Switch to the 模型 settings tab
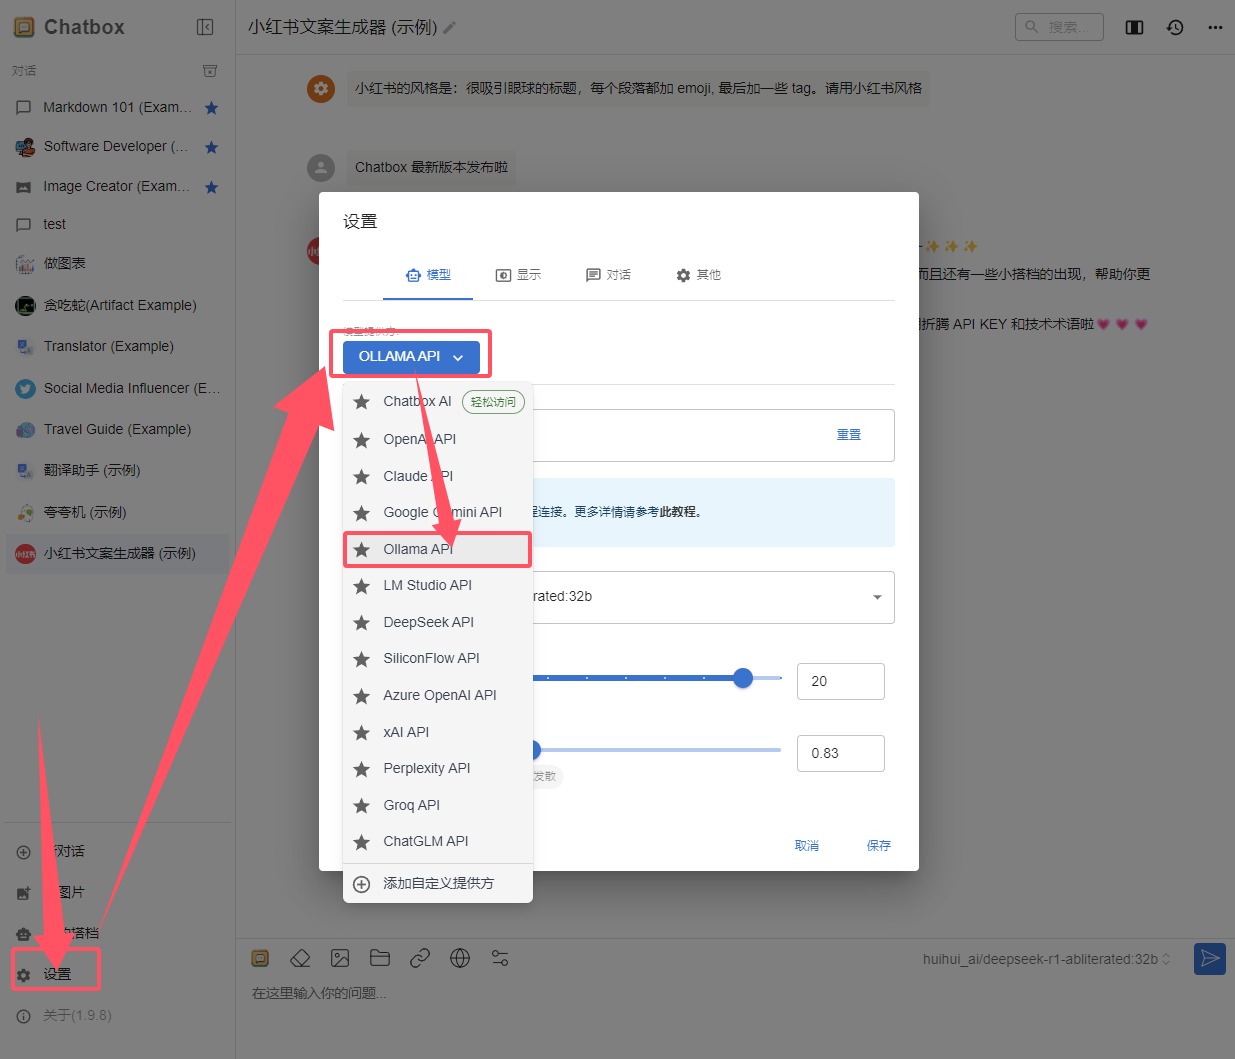 [428, 275]
